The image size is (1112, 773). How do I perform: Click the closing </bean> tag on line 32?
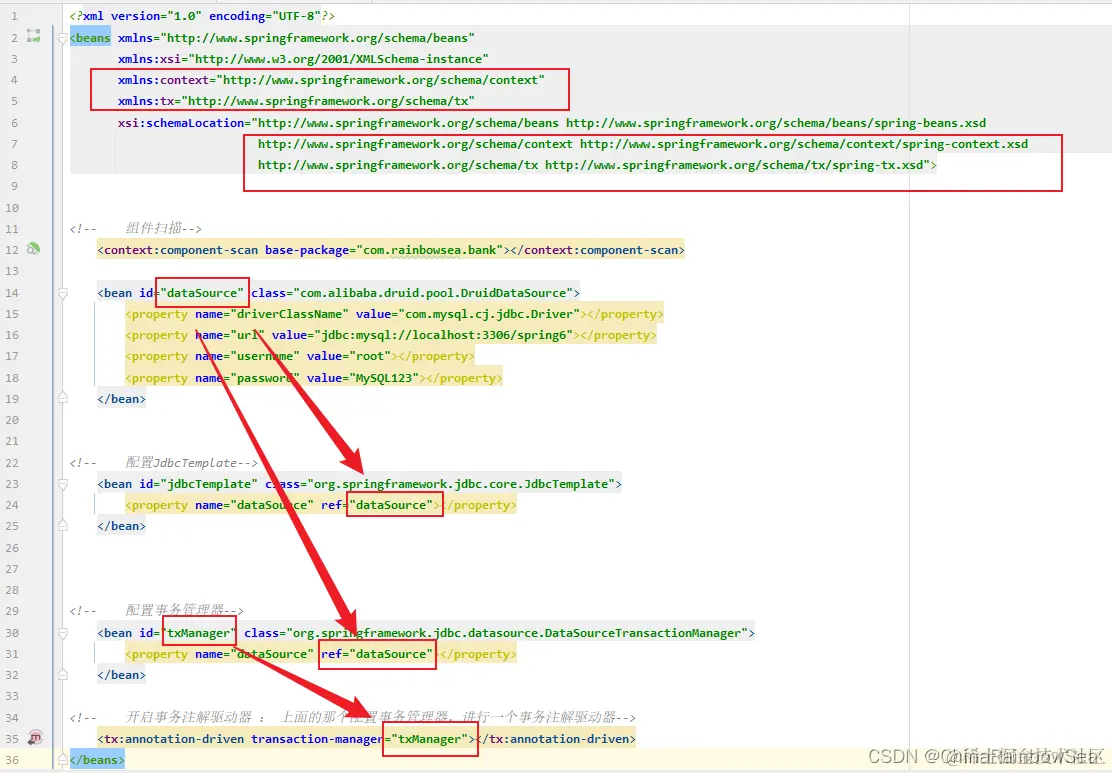tap(121, 674)
